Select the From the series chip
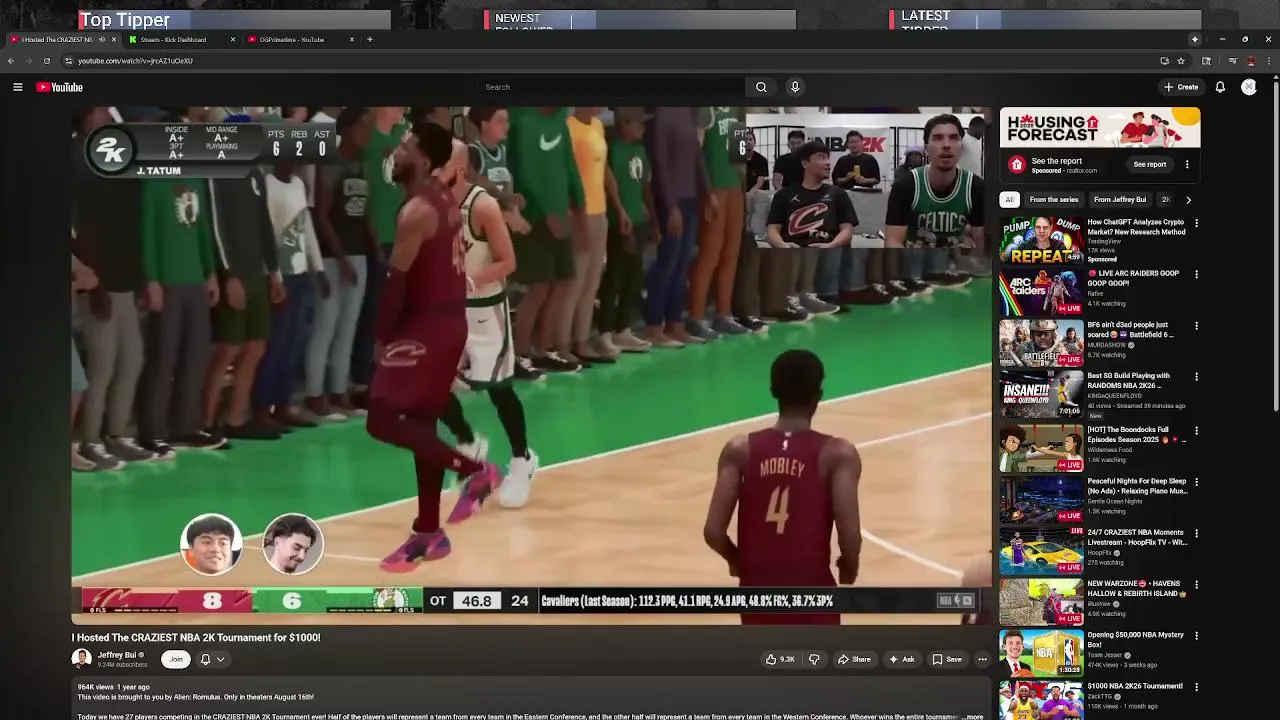 pos(1054,199)
